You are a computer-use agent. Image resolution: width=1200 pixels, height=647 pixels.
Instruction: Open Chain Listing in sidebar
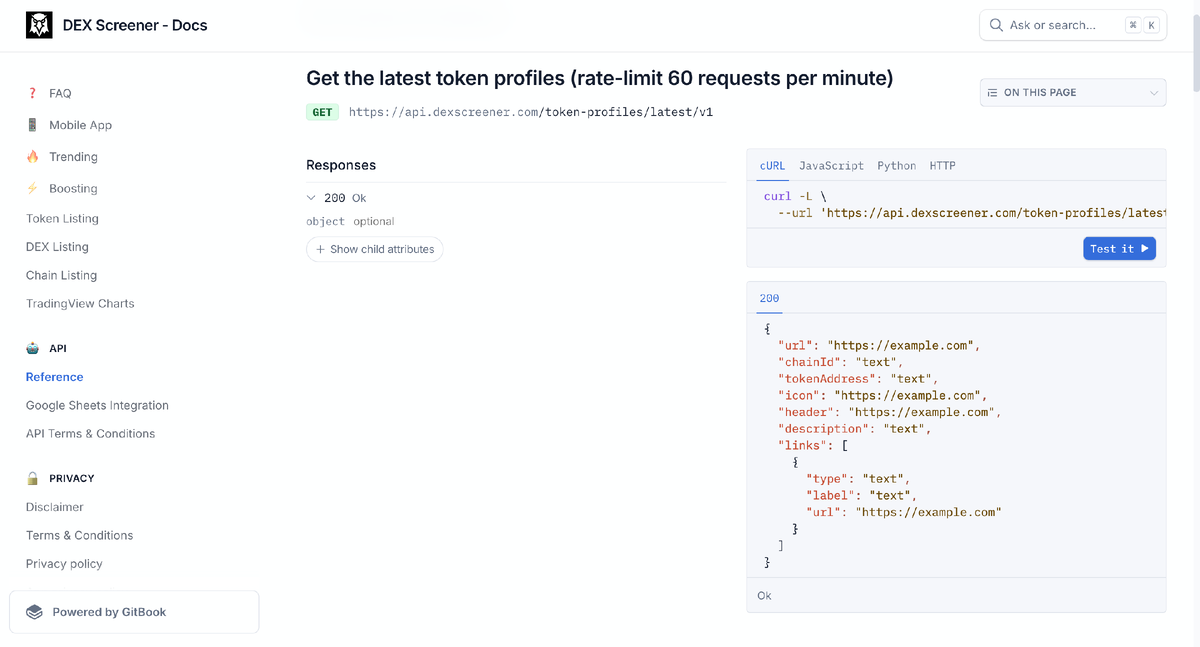pos(61,275)
